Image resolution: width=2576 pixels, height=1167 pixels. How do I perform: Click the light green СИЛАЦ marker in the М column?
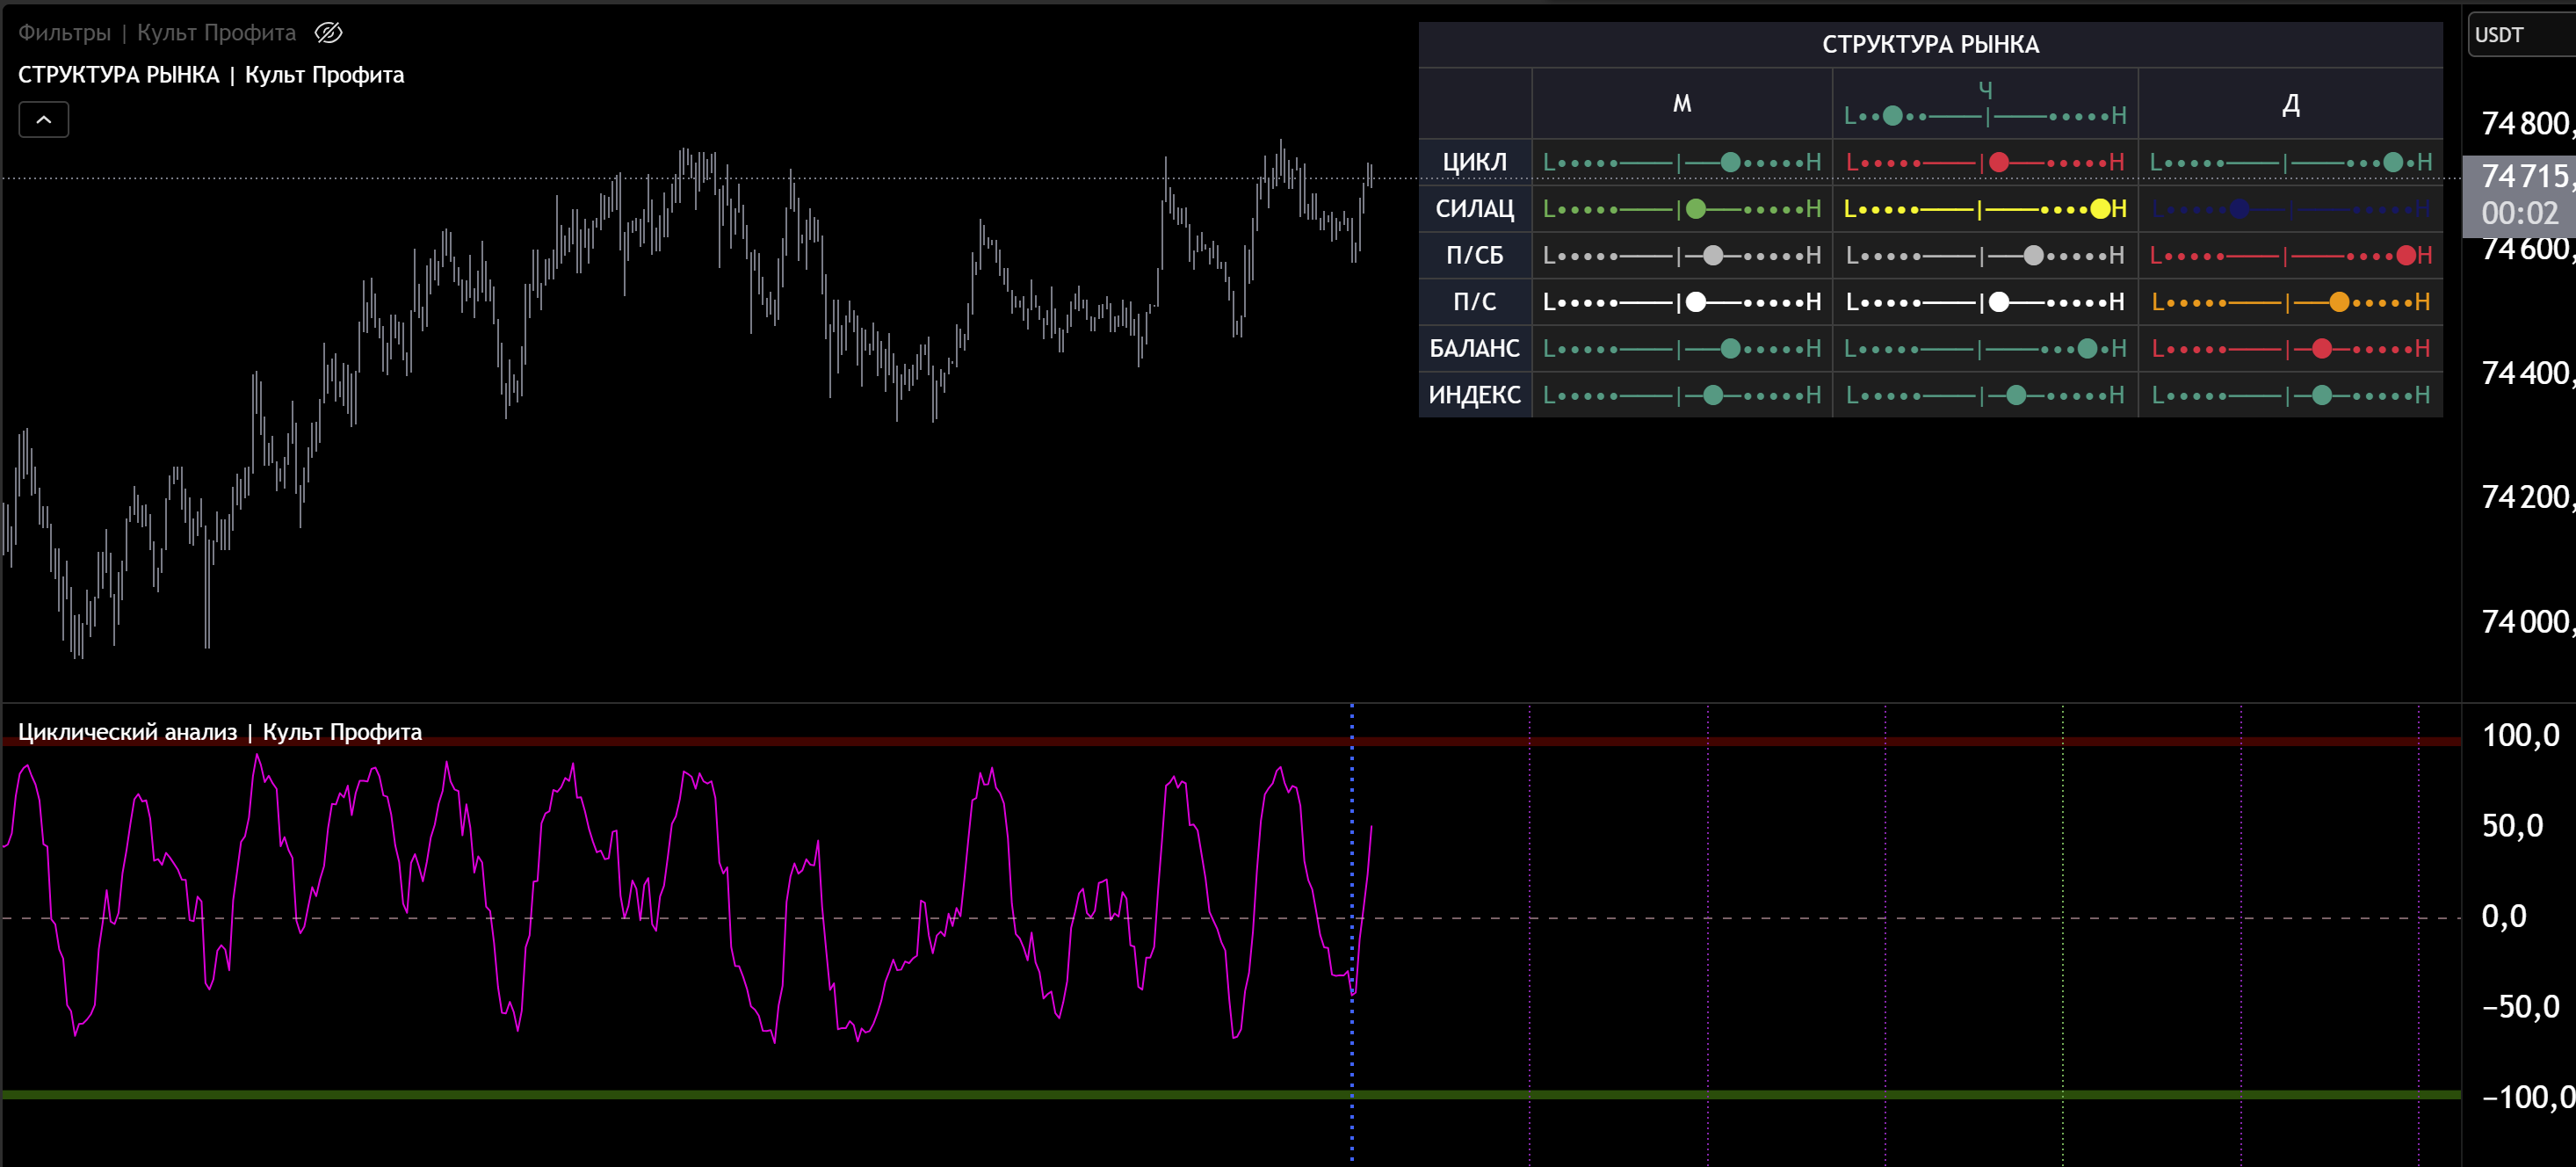pos(1695,208)
